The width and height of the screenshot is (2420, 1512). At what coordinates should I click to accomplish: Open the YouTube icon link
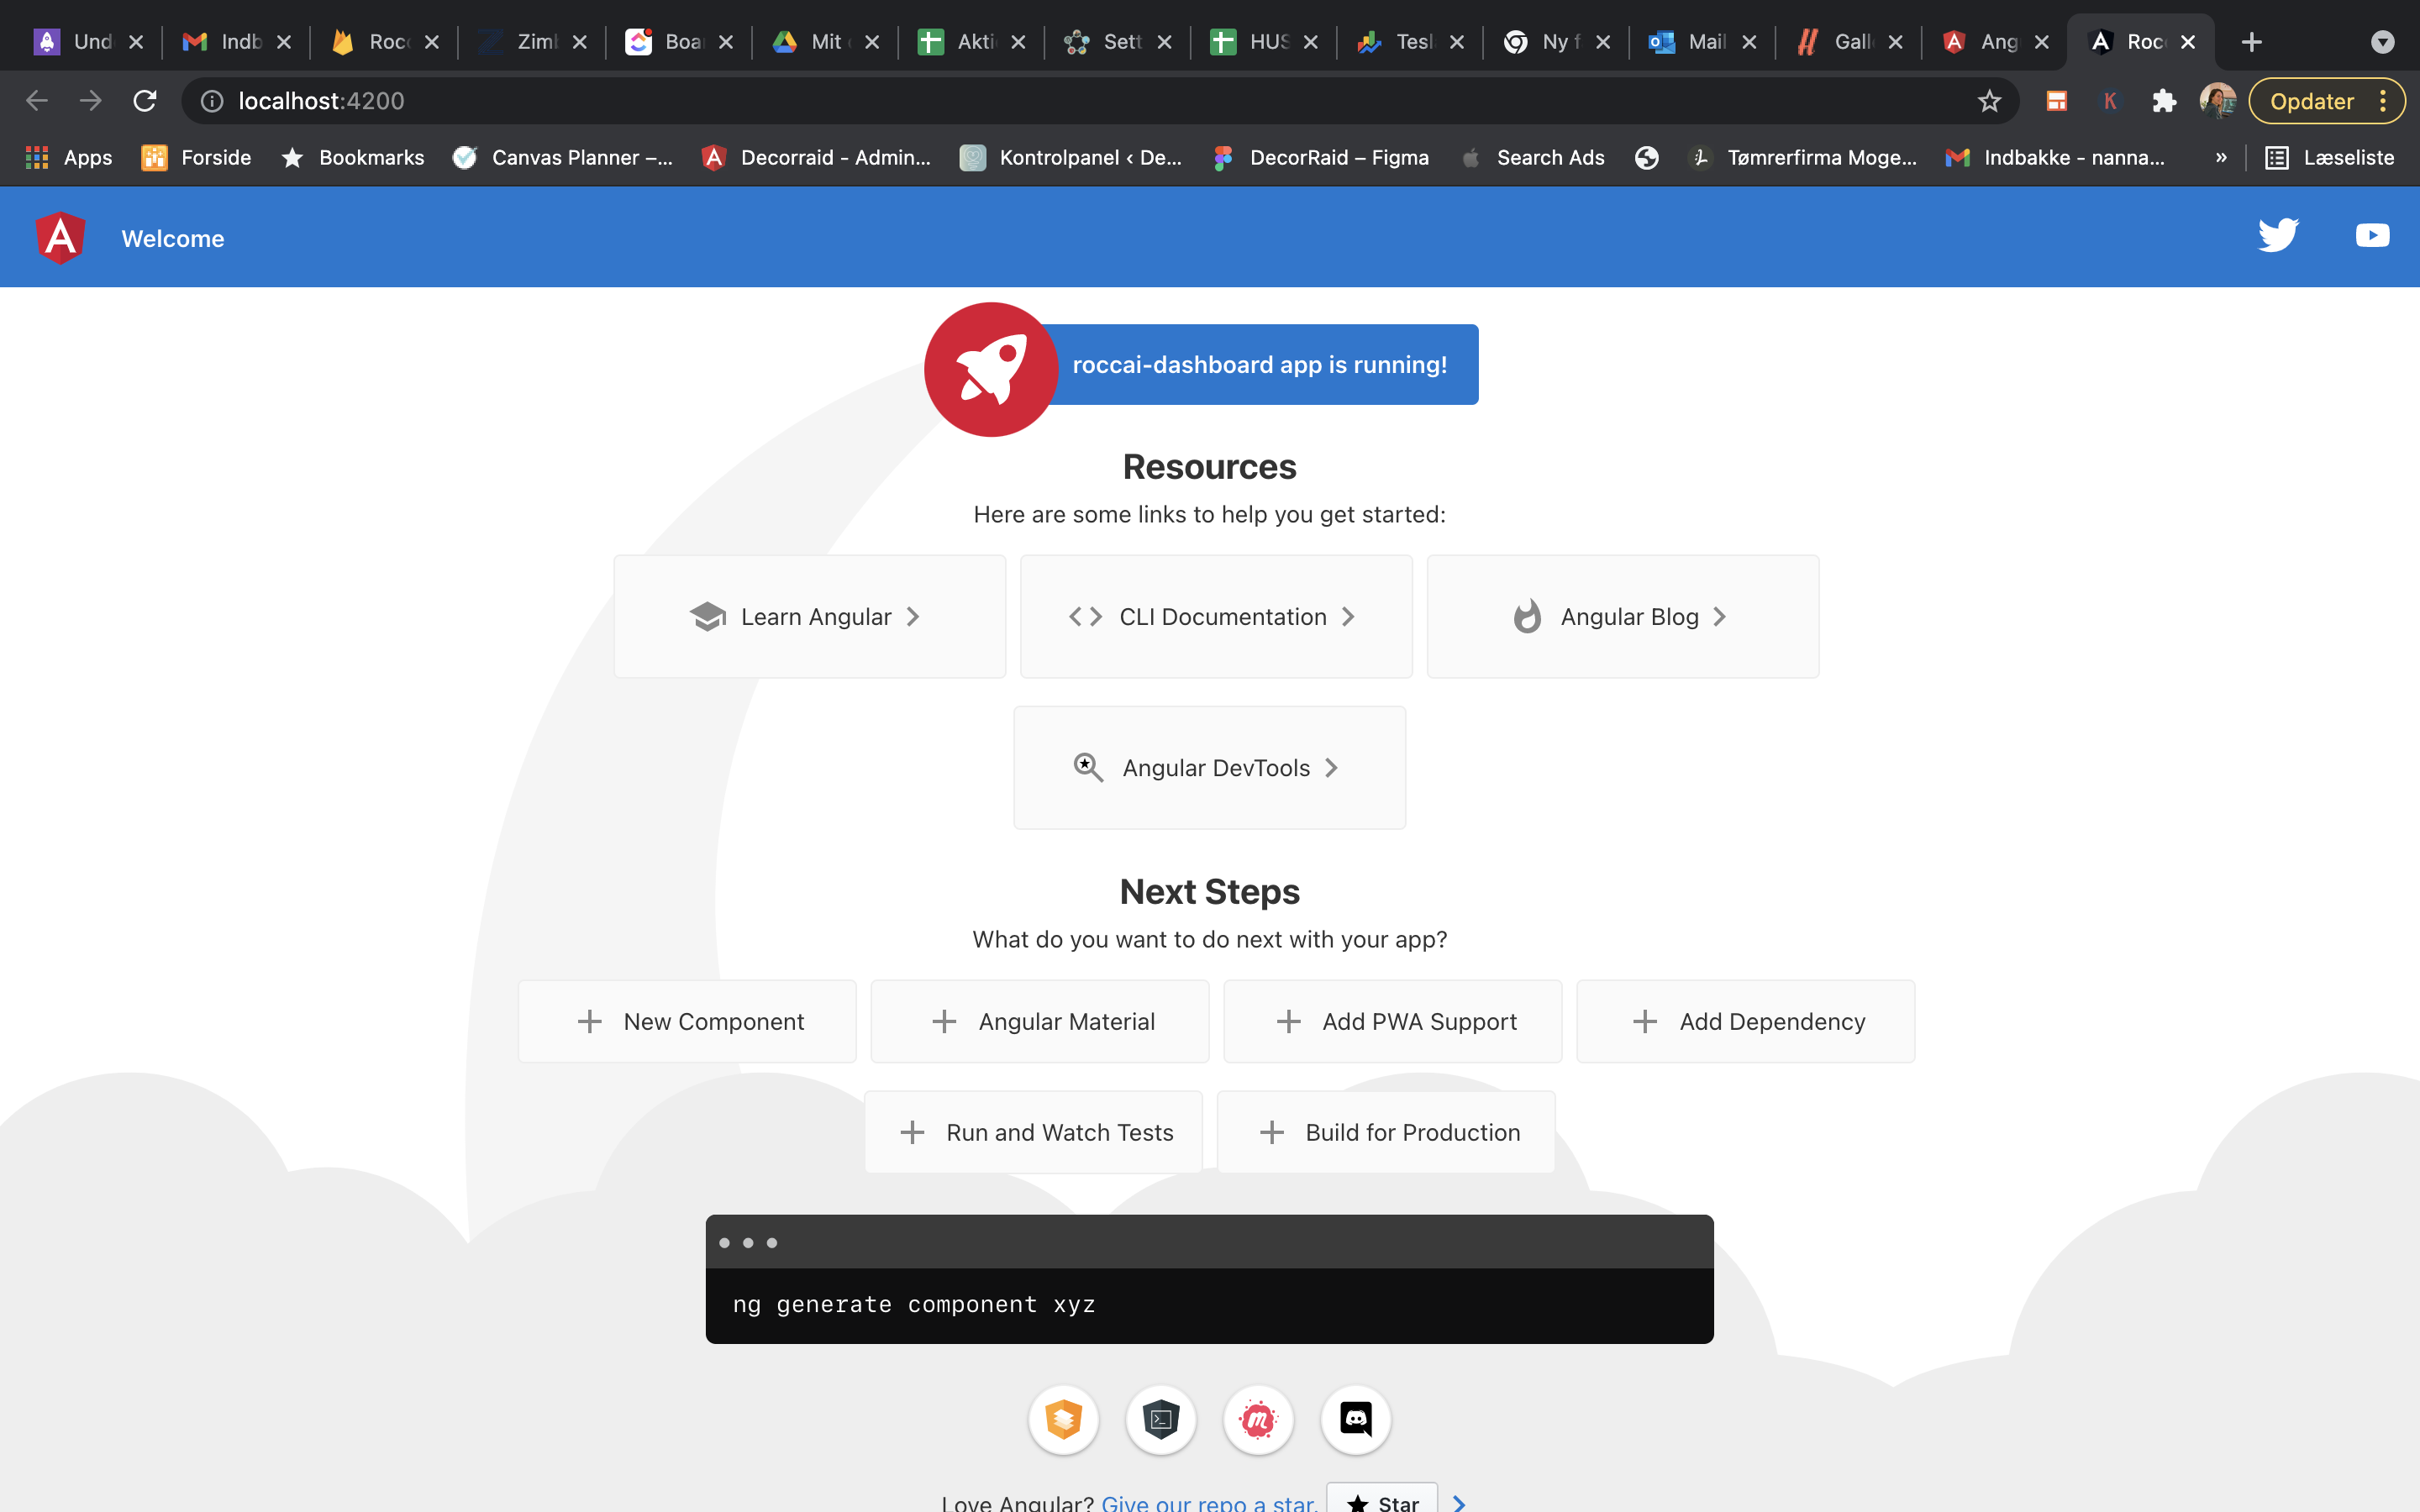pos(2372,235)
